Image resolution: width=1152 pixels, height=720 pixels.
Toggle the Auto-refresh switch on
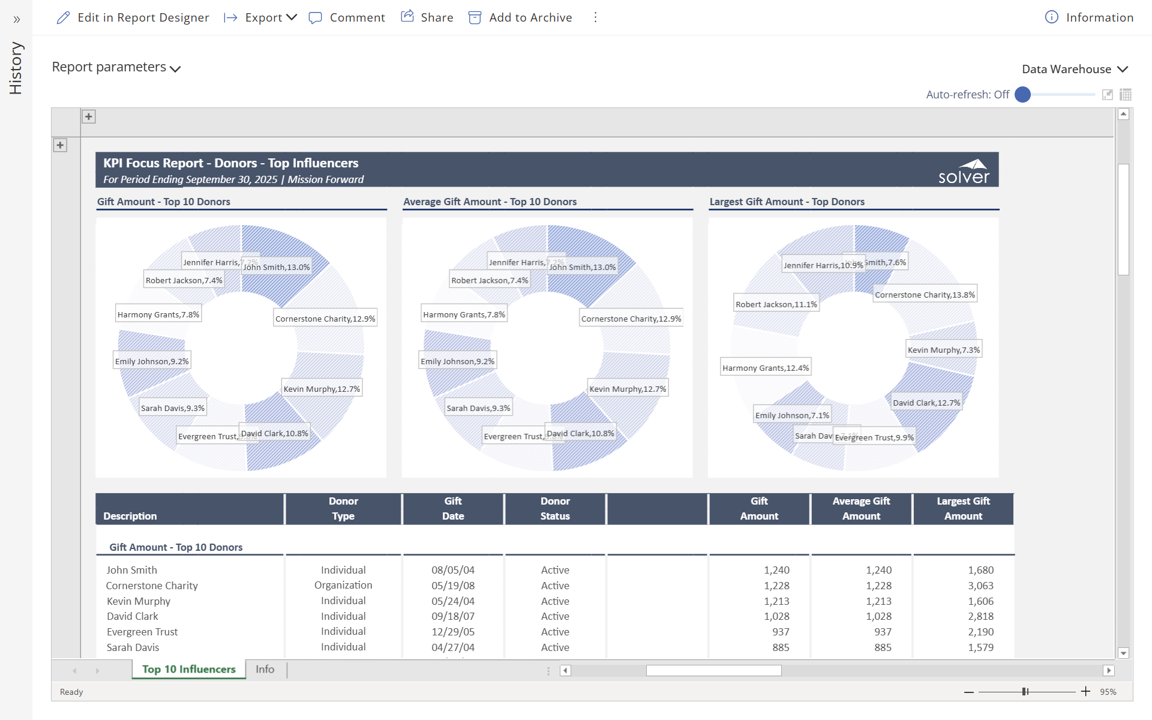tap(1023, 95)
